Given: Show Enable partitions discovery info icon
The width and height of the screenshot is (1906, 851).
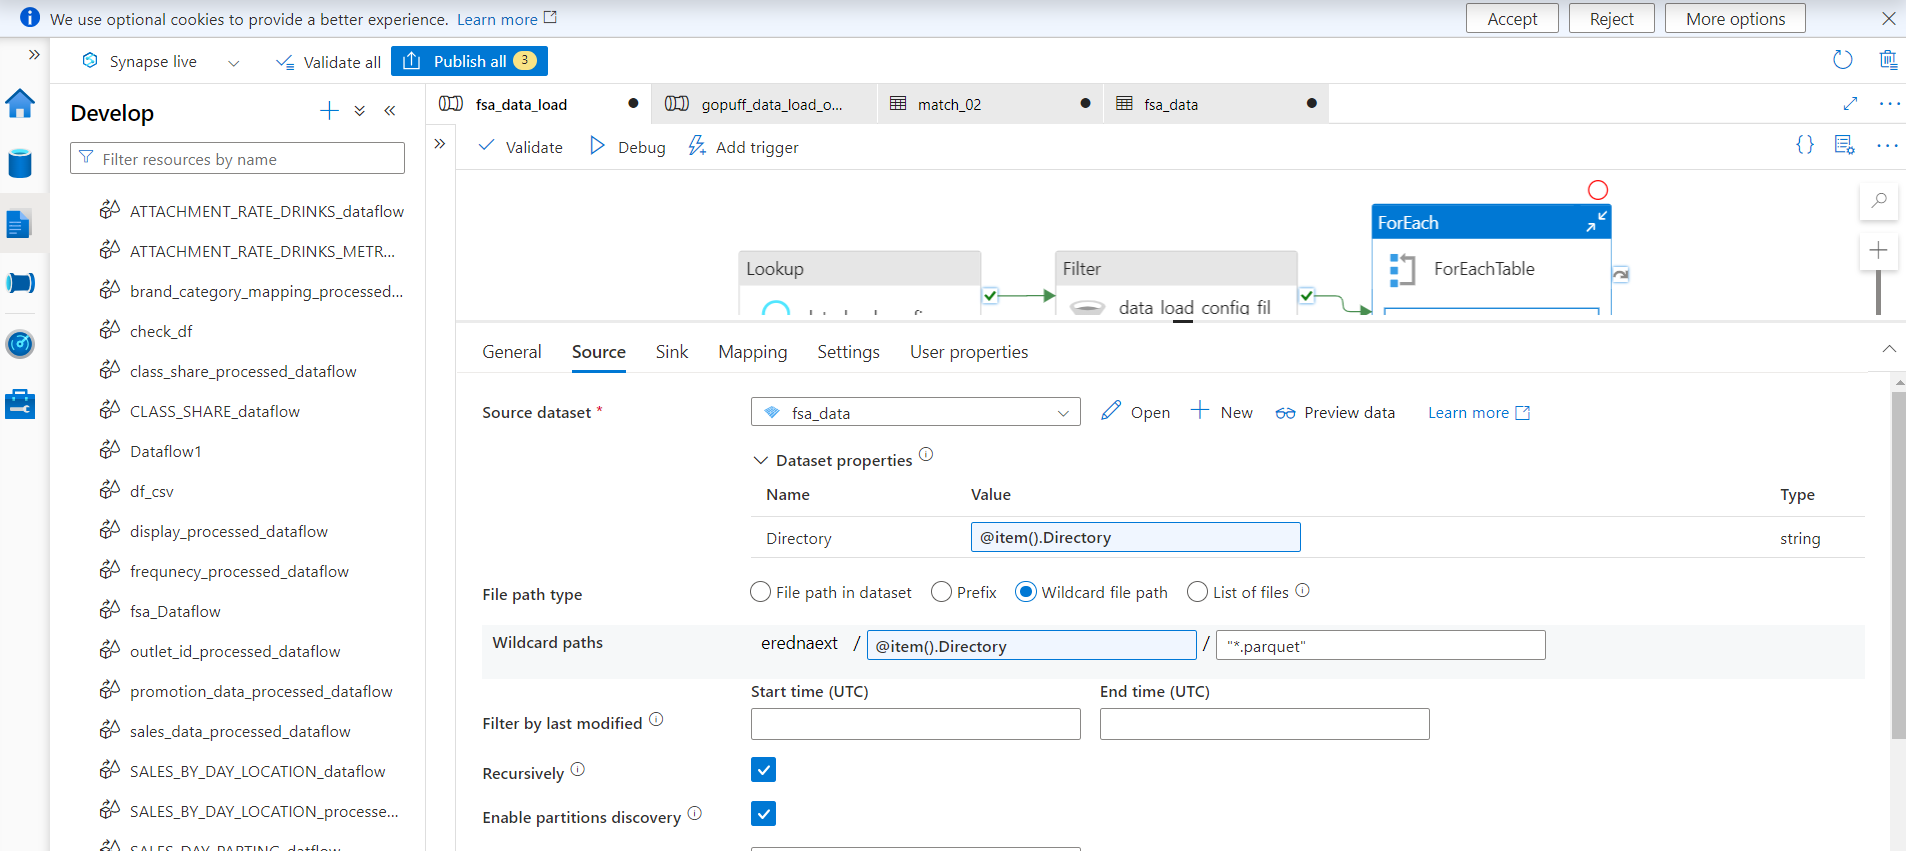Looking at the screenshot, I should click(x=694, y=813).
